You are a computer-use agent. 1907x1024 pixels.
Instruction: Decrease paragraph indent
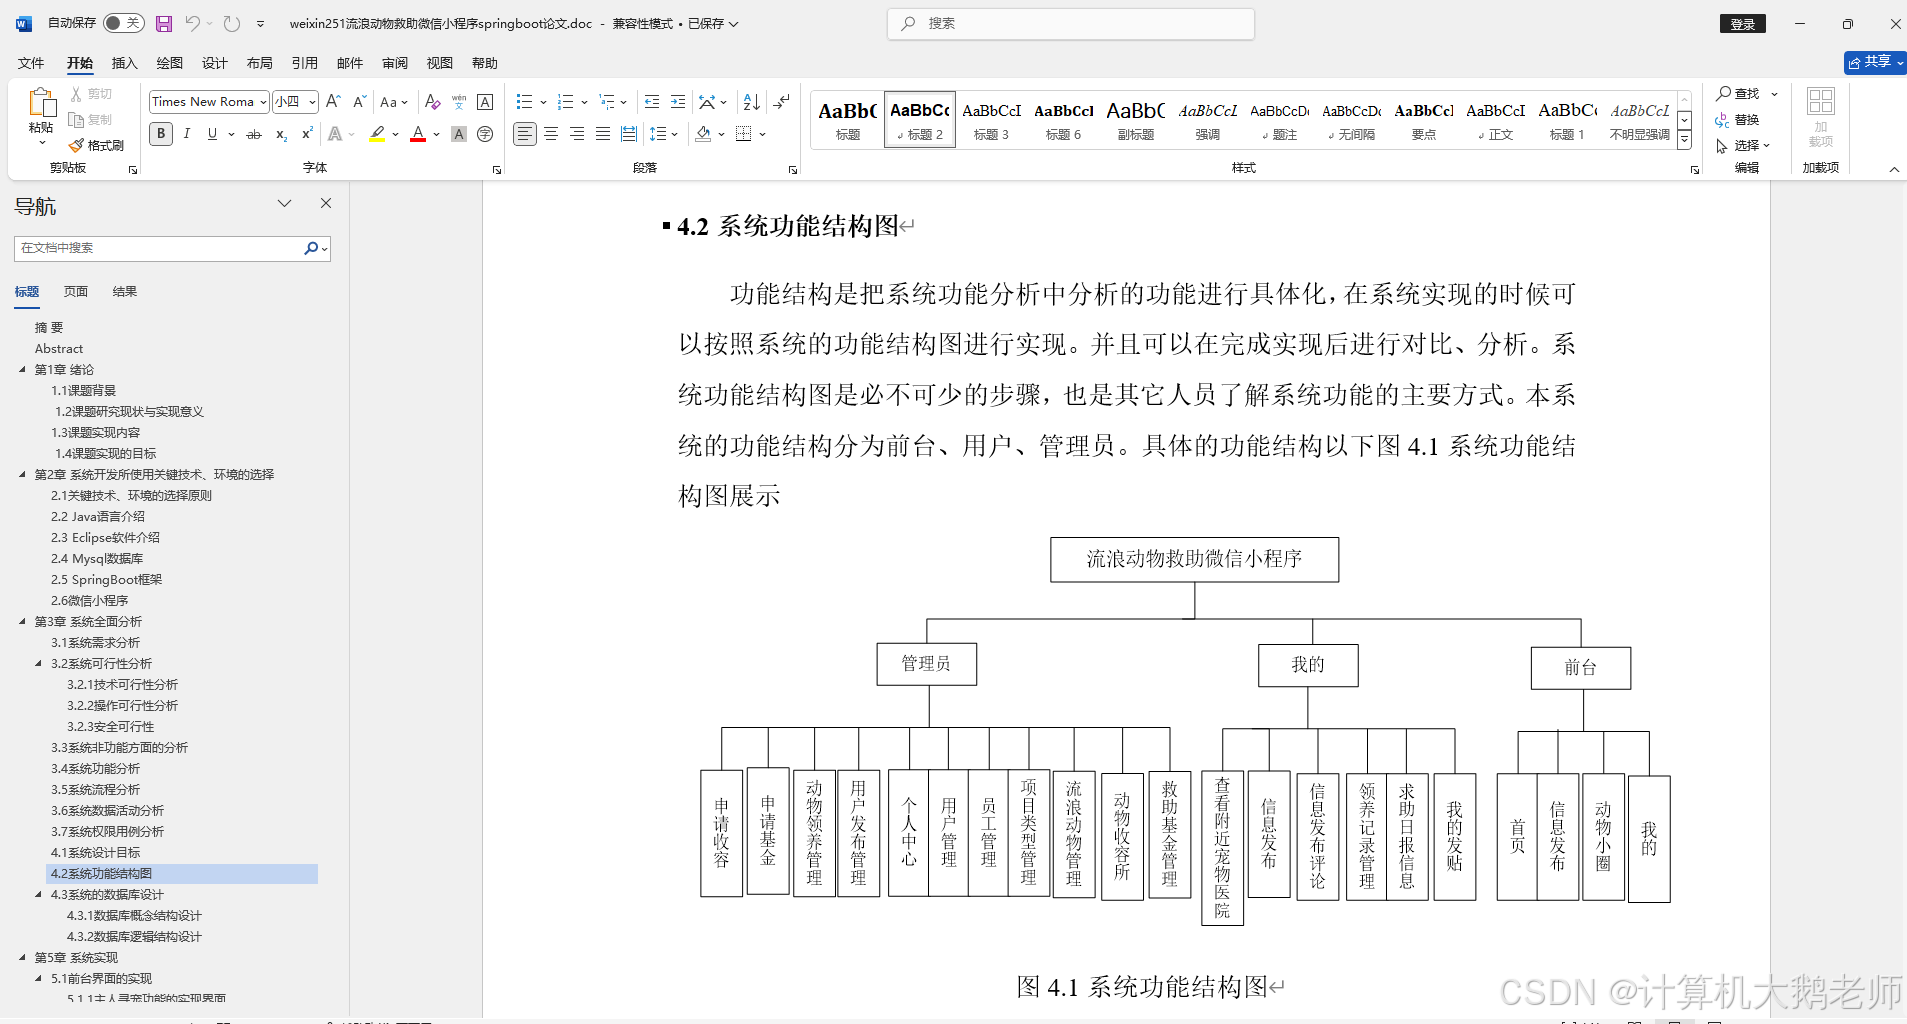(x=652, y=102)
